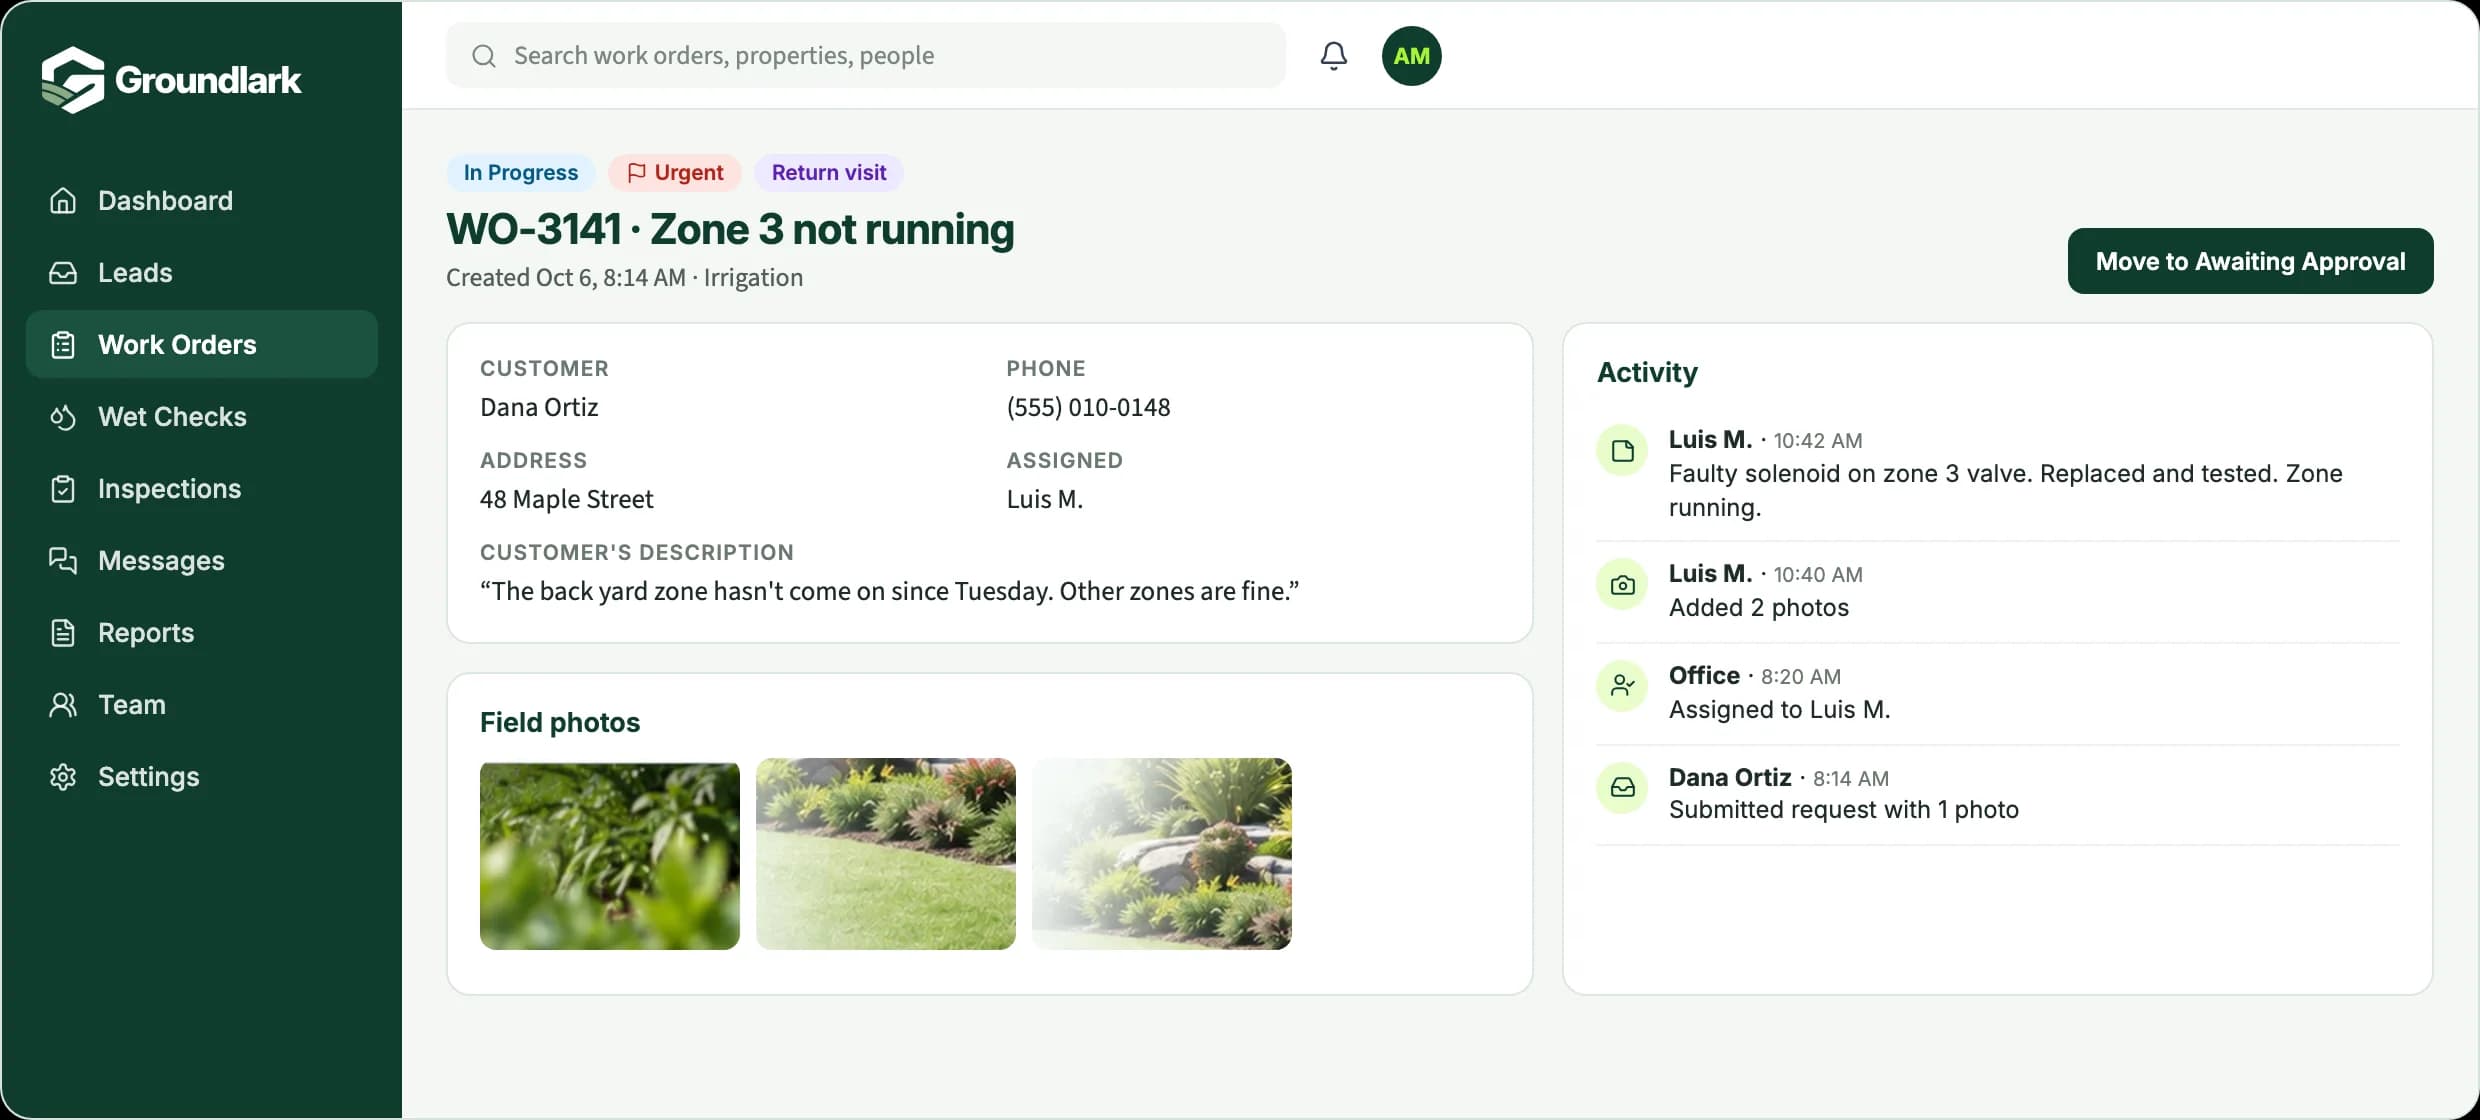Click the Work Orders clipboard icon
Image resolution: width=2480 pixels, height=1120 pixels.
tap(63, 345)
